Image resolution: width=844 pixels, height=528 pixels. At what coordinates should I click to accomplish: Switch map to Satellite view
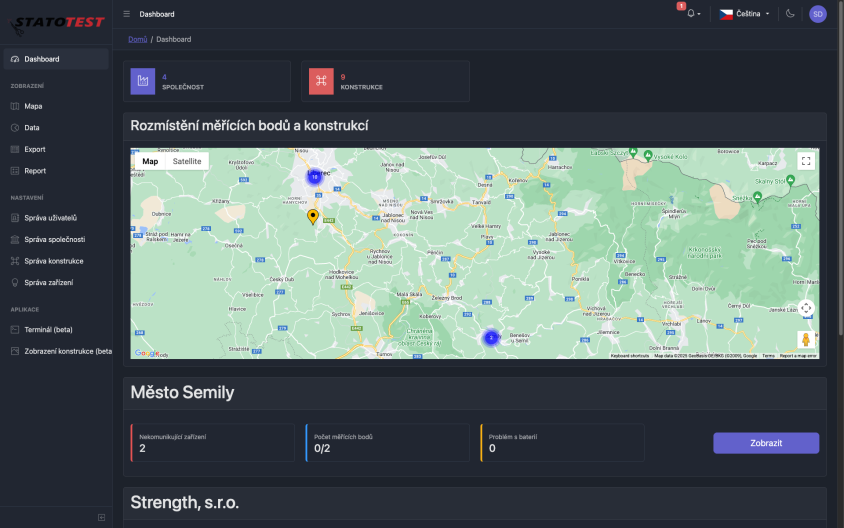click(186, 161)
